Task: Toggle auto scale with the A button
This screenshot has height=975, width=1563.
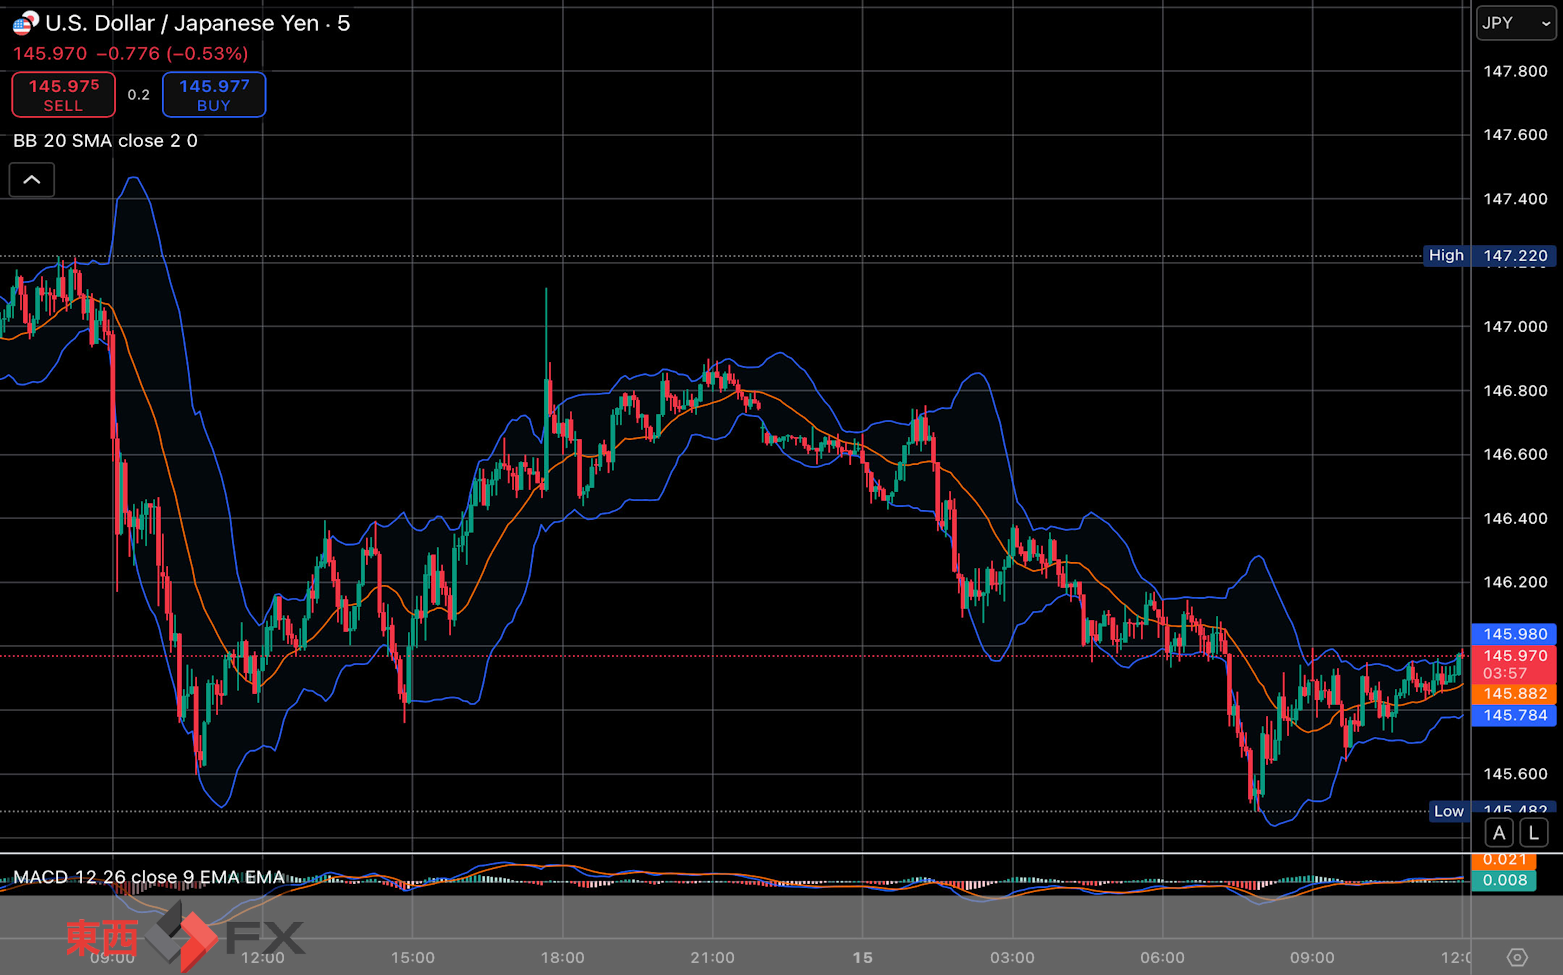Action: (x=1498, y=832)
